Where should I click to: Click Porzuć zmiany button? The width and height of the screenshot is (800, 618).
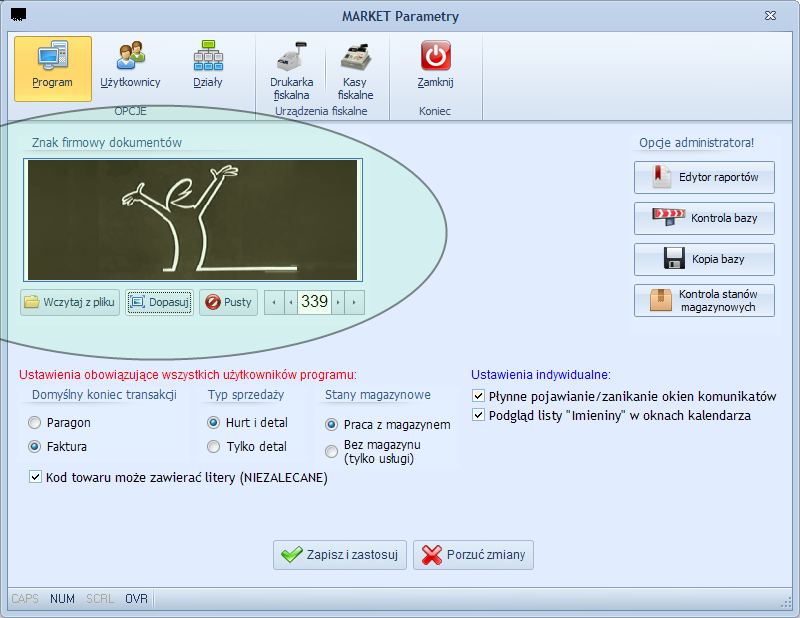pos(473,555)
